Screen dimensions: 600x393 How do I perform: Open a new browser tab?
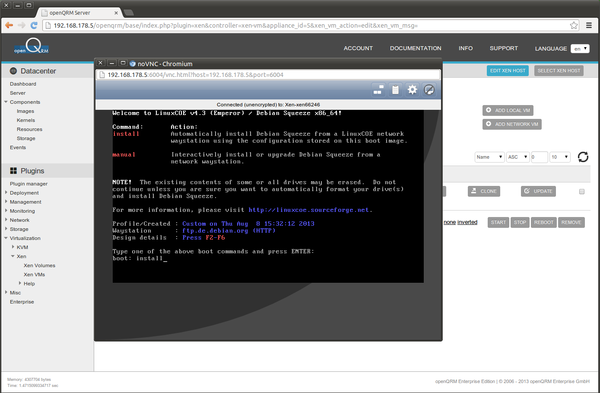pos(129,13)
